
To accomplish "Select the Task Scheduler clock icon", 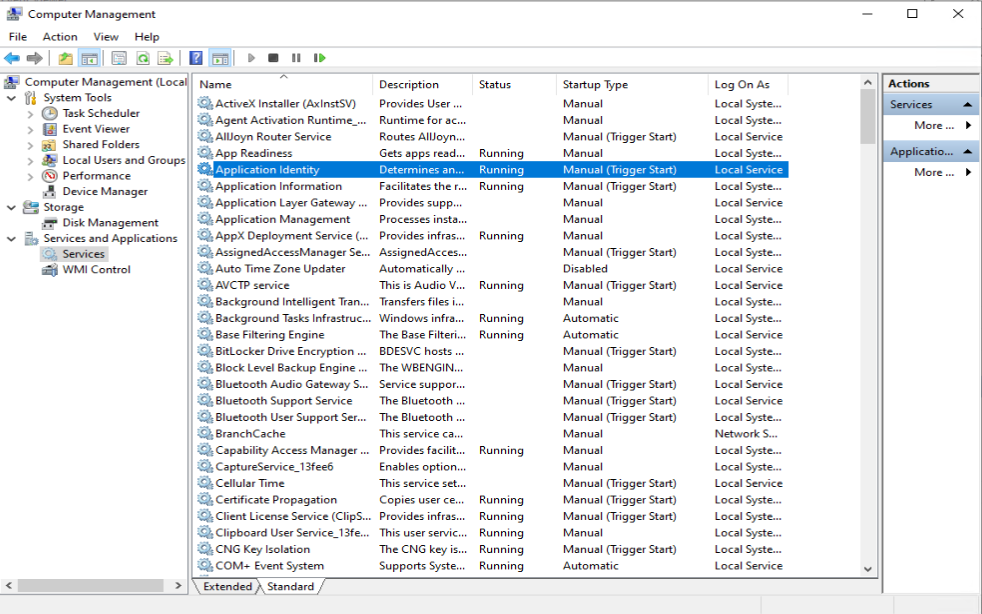I will click(x=49, y=113).
